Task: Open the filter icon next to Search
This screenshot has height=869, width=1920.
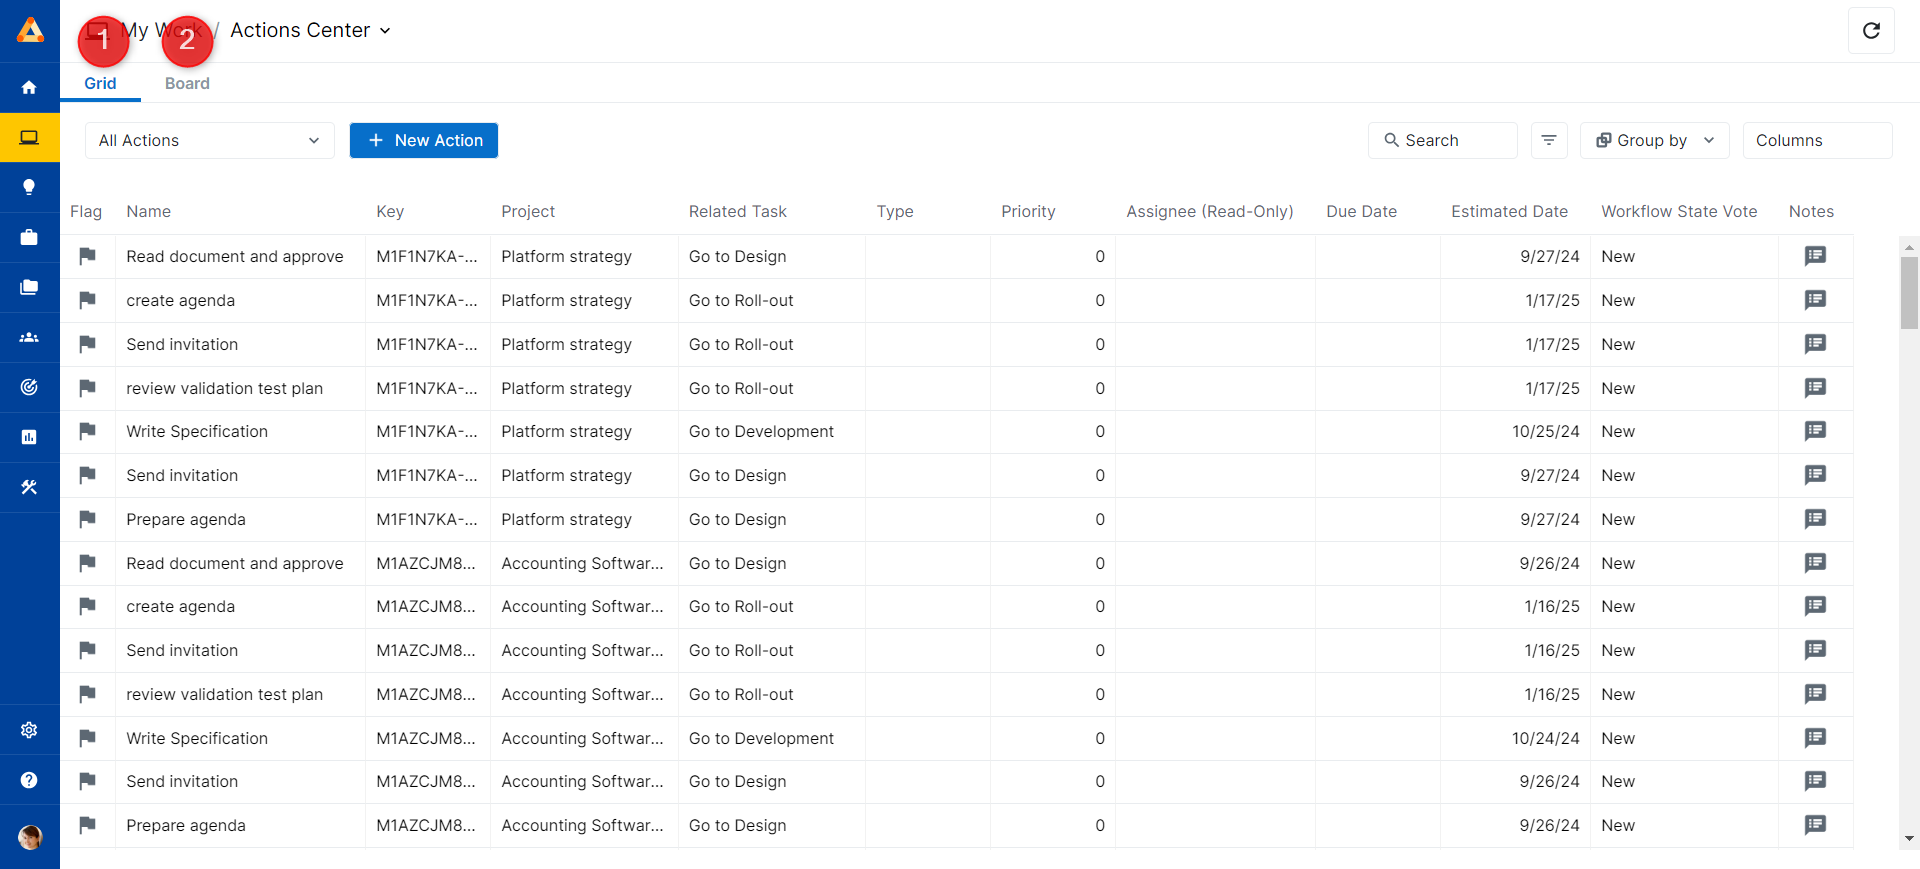Action: pos(1548,140)
